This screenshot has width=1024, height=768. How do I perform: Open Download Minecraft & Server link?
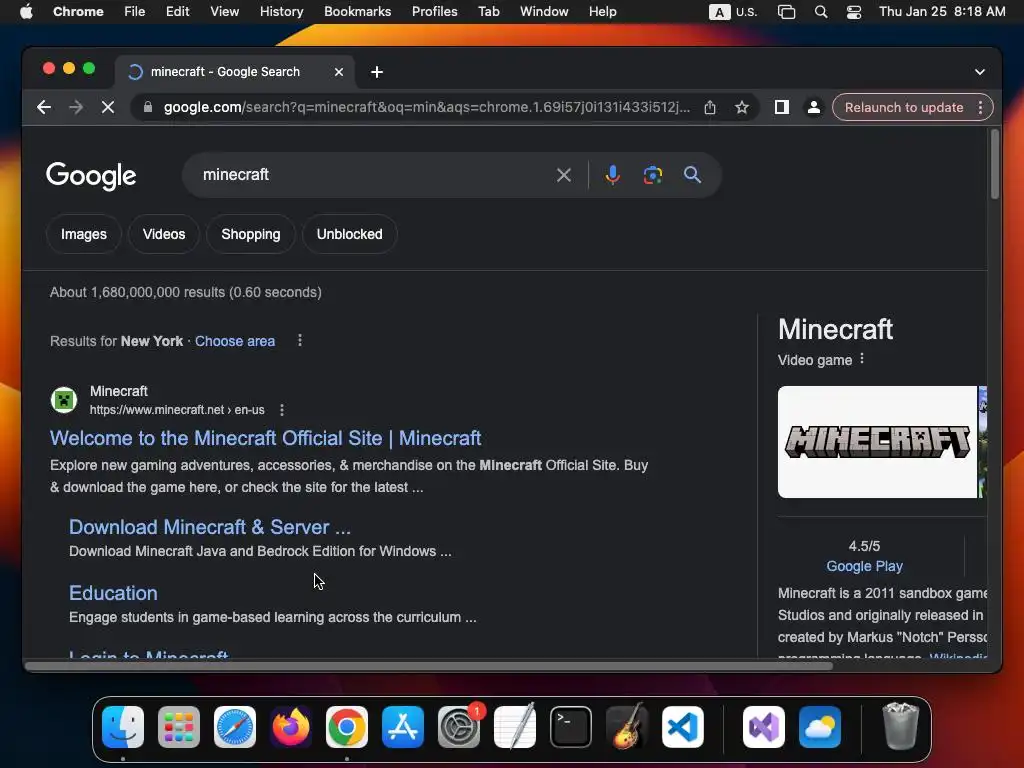(x=210, y=526)
